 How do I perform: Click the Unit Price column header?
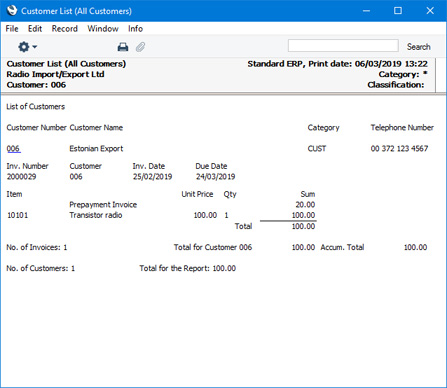[x=197, y=194]
